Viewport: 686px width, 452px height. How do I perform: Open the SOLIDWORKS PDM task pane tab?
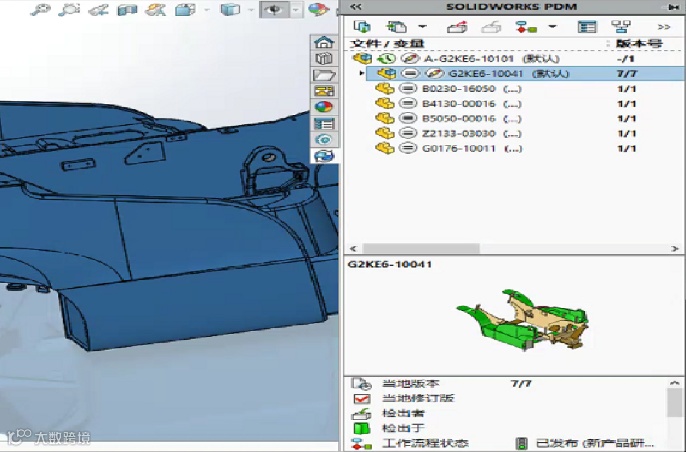pos(324,156)
